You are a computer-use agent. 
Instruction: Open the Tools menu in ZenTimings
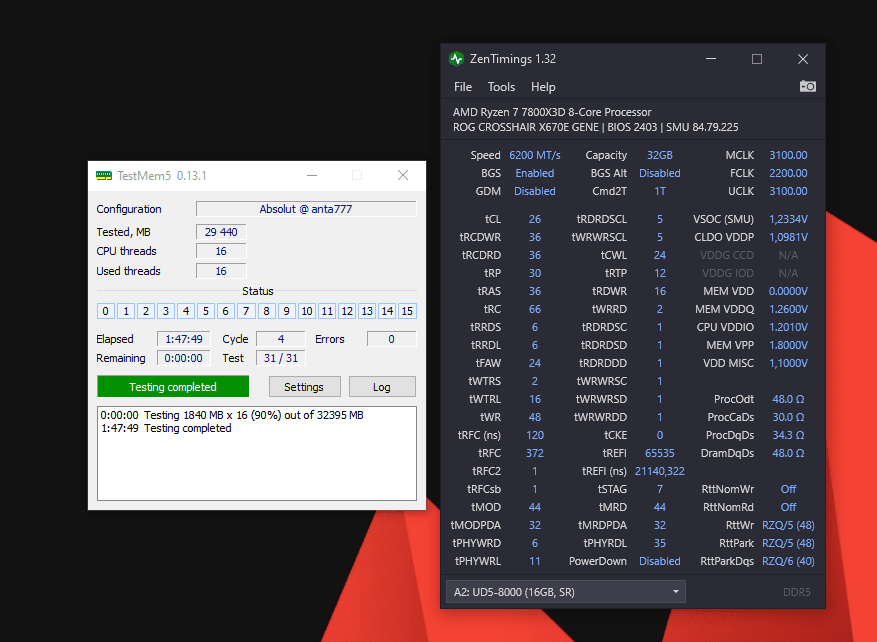501,87
